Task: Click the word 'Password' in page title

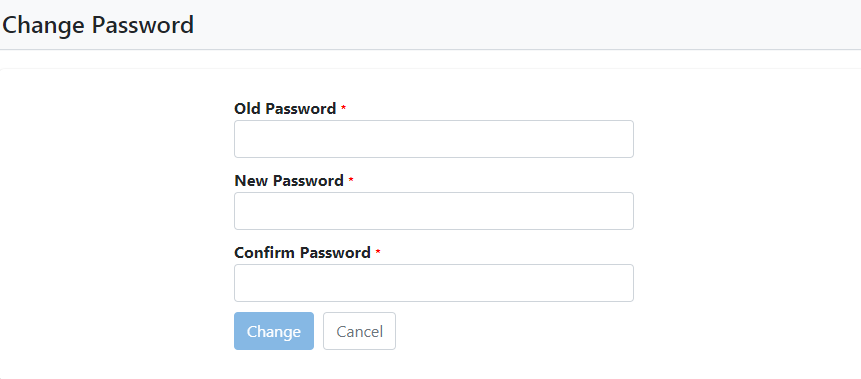Action: pyautogui.click(x=143, y=25)
